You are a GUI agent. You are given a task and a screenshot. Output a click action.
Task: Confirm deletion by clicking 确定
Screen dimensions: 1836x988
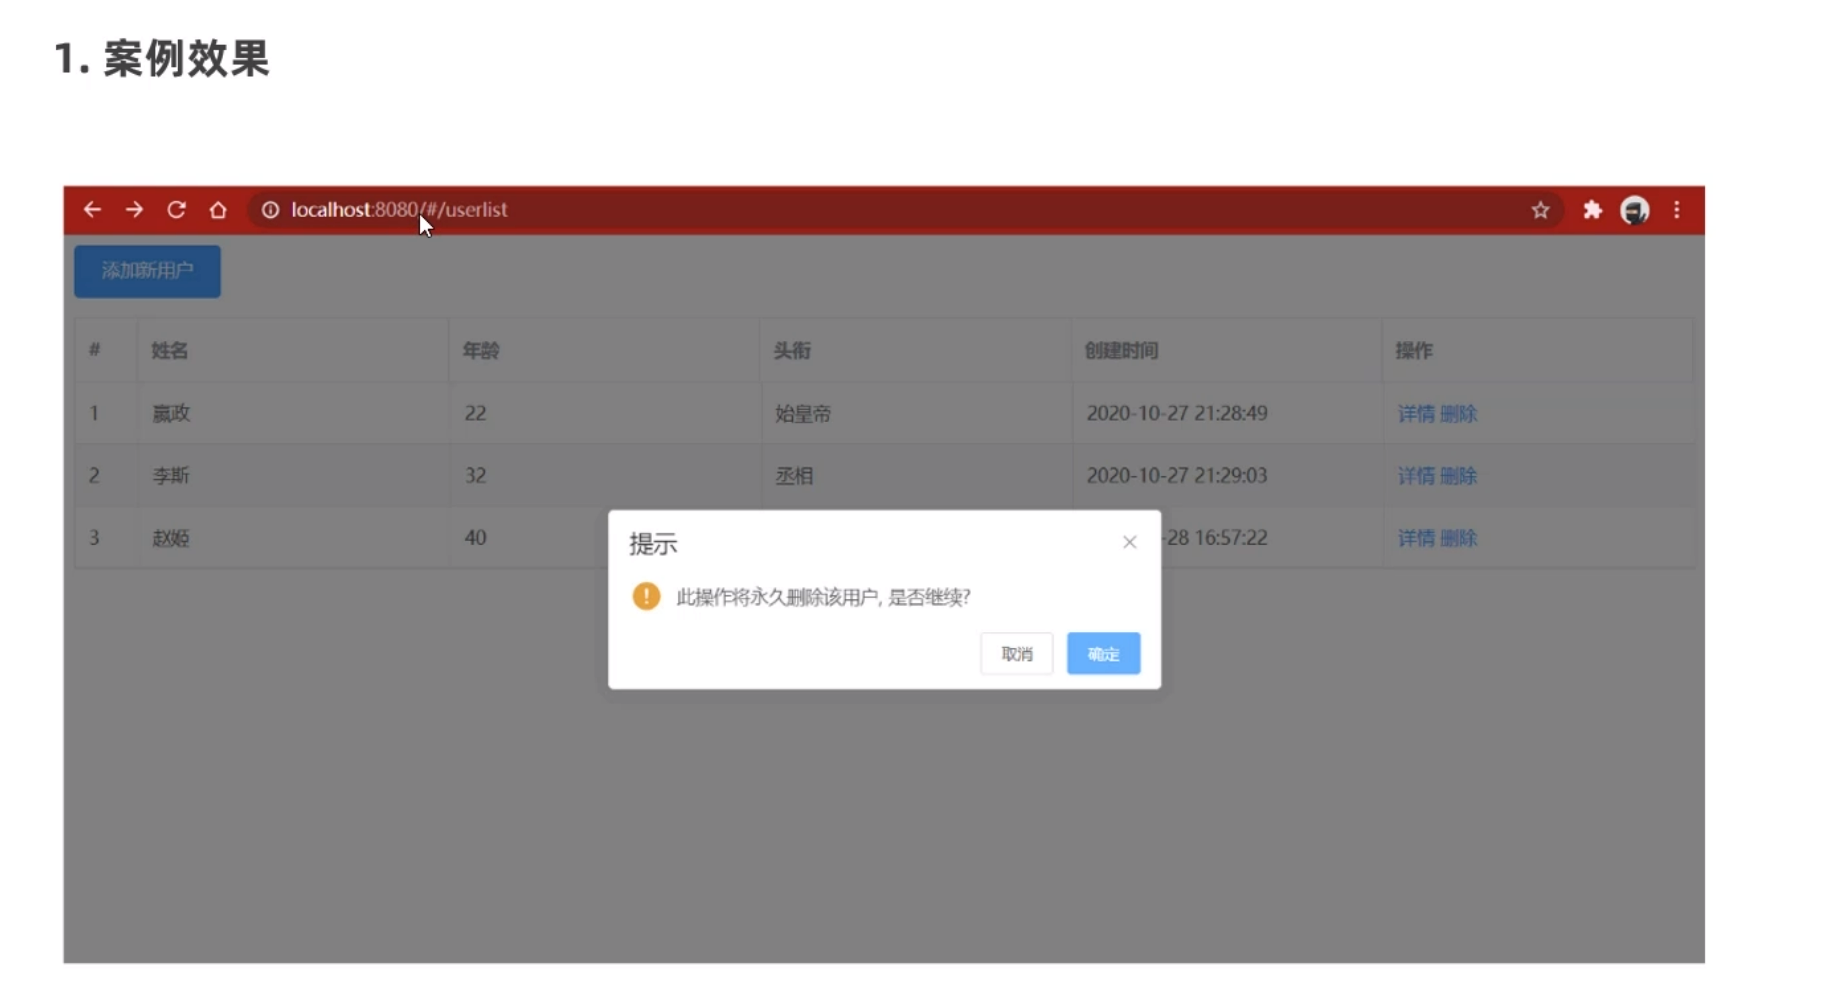click(1102, 653)
